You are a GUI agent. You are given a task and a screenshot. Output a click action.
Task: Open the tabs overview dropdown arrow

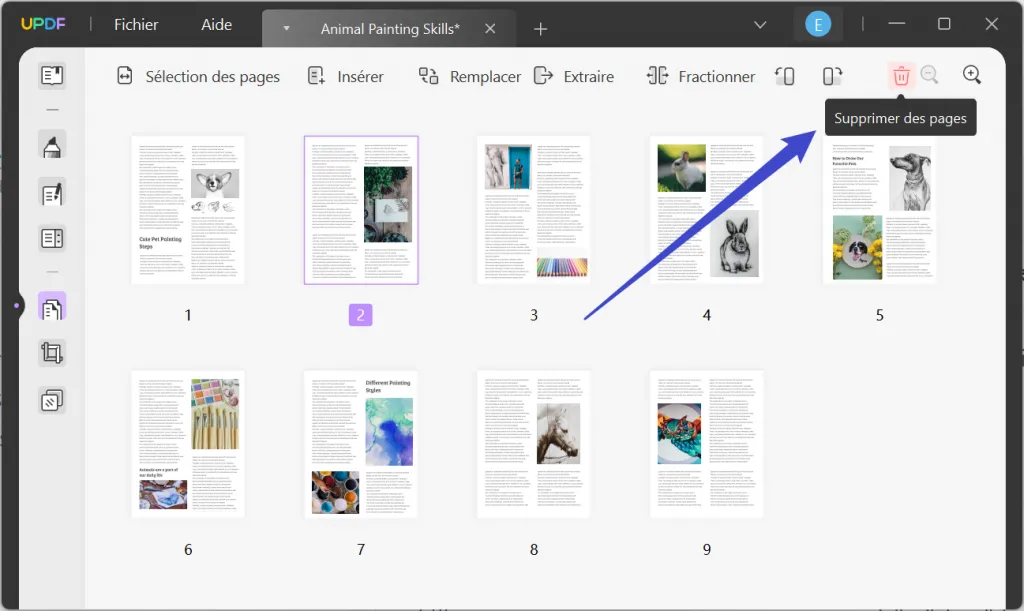[760, 24]
